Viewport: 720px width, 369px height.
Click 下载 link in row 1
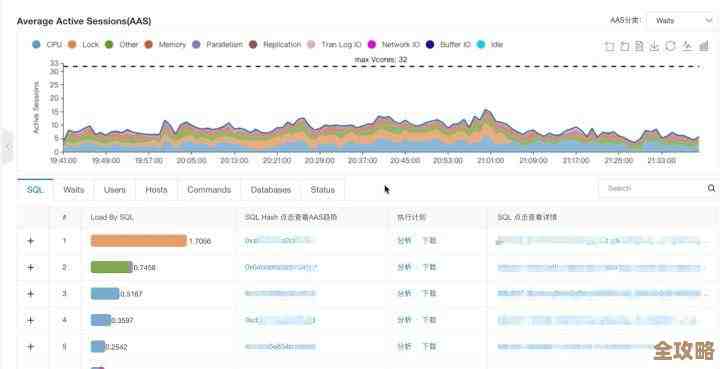(x=429, y=240)
